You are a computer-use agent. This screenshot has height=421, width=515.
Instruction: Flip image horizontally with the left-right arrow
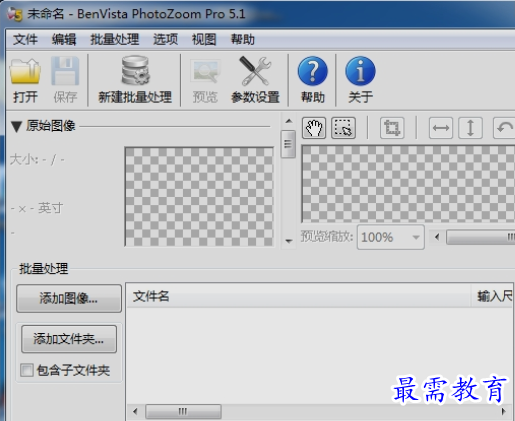(x=441, y=128)
